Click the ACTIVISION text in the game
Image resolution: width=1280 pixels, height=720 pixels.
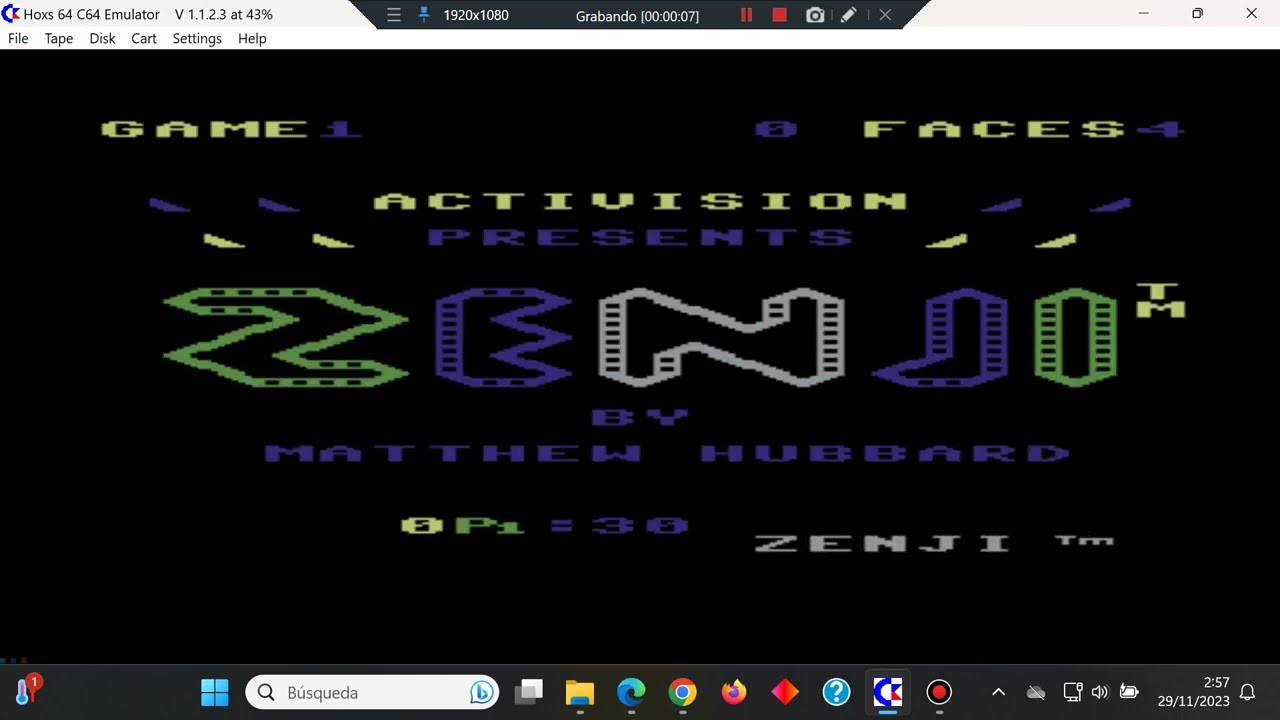pyautogui.click(x=640, y=201)
